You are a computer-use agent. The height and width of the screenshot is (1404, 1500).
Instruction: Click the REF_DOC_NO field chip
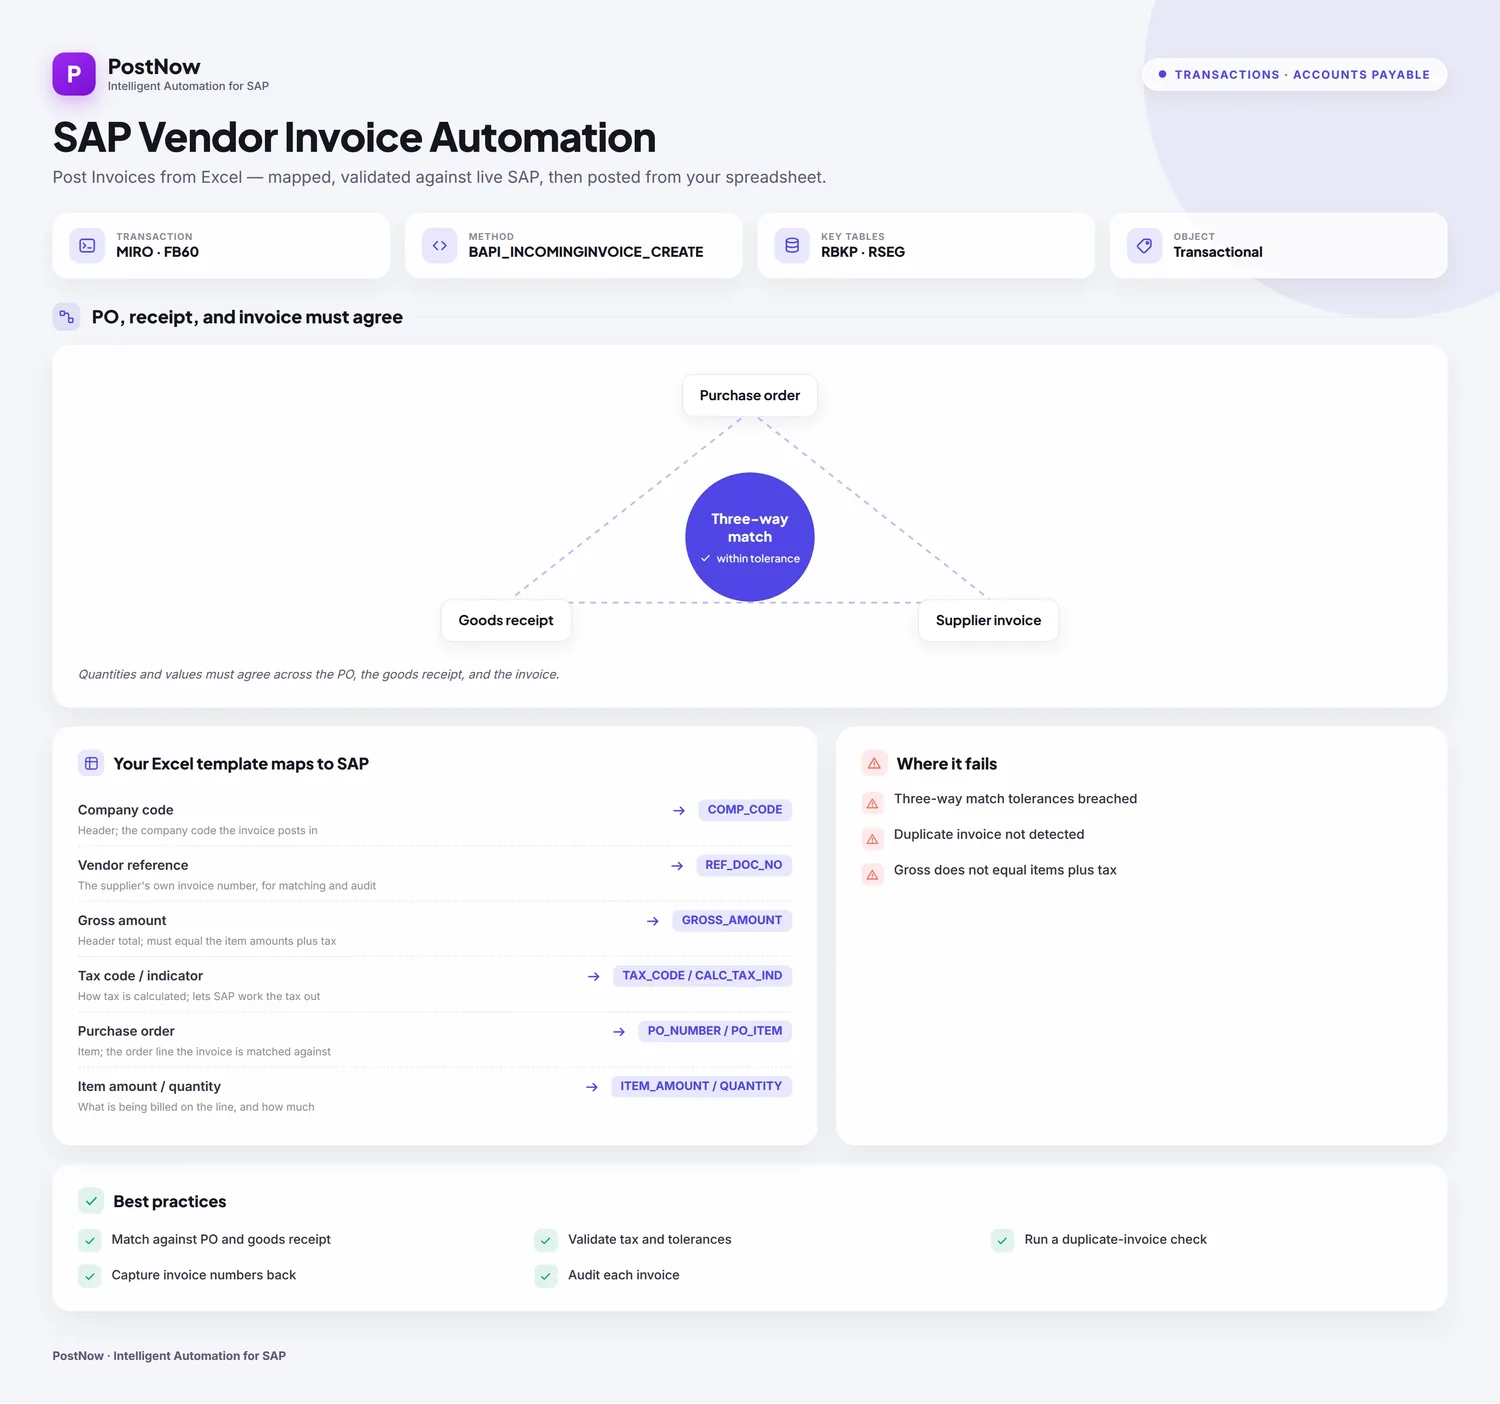(x=744, y=865)
